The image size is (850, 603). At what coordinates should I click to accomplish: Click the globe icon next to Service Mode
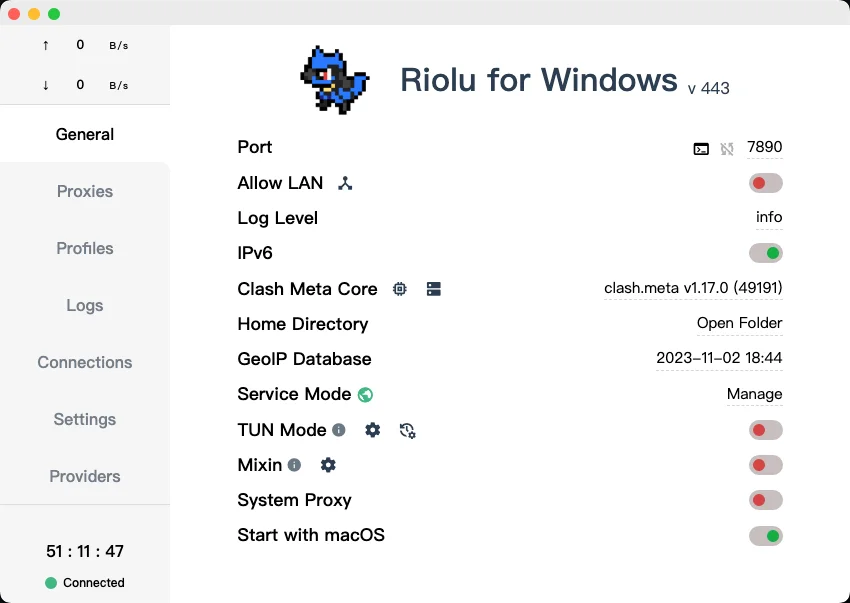coord(365,394)
